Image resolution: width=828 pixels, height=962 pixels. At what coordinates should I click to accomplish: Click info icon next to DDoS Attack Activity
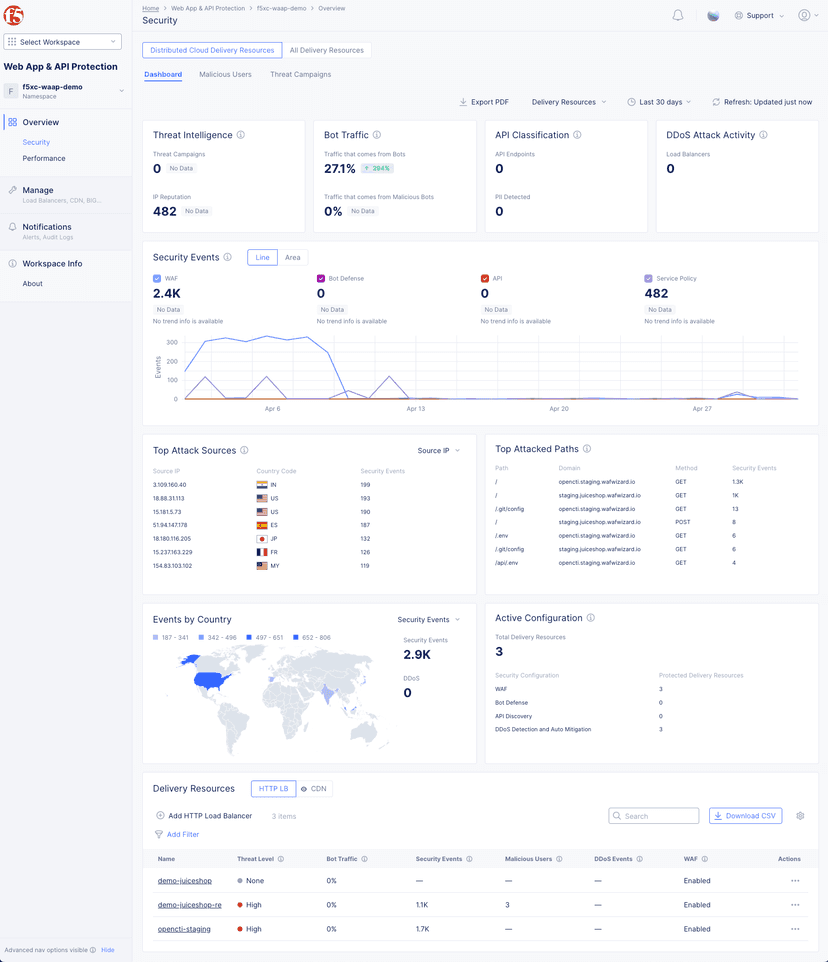(x=763, y=135)
